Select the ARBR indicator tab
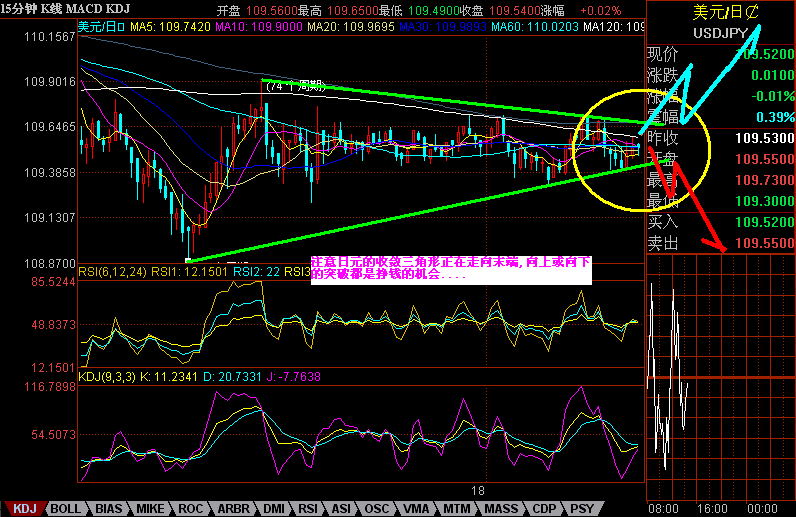This screenshot has width=796, height=517. point(233,508)
